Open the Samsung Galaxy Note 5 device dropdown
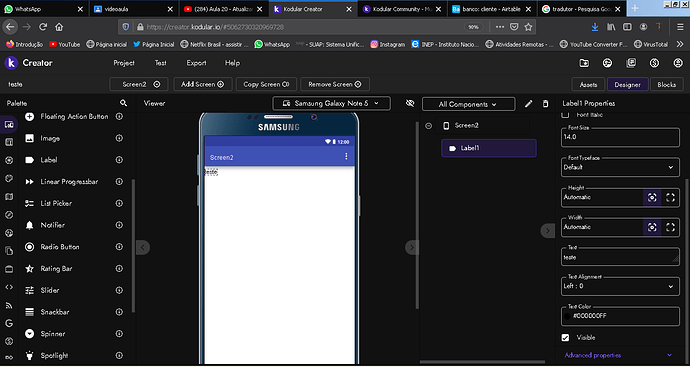The height and width of the screenshot is (367, 690). pos(331,103)
